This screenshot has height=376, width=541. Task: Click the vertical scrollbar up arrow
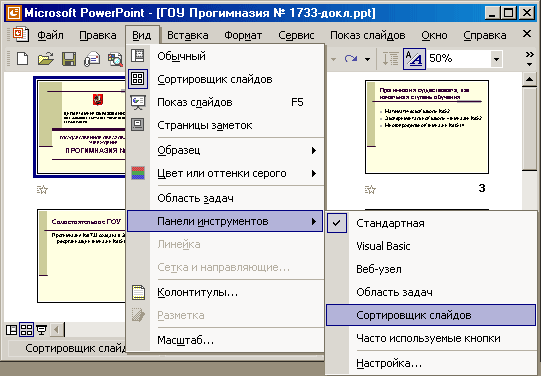point(529,80)
